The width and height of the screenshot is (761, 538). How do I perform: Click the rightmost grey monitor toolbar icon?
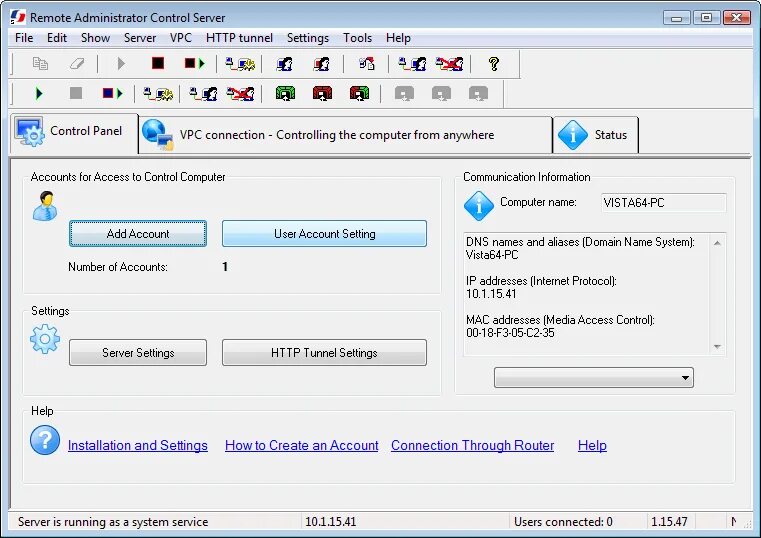(478, 93)
